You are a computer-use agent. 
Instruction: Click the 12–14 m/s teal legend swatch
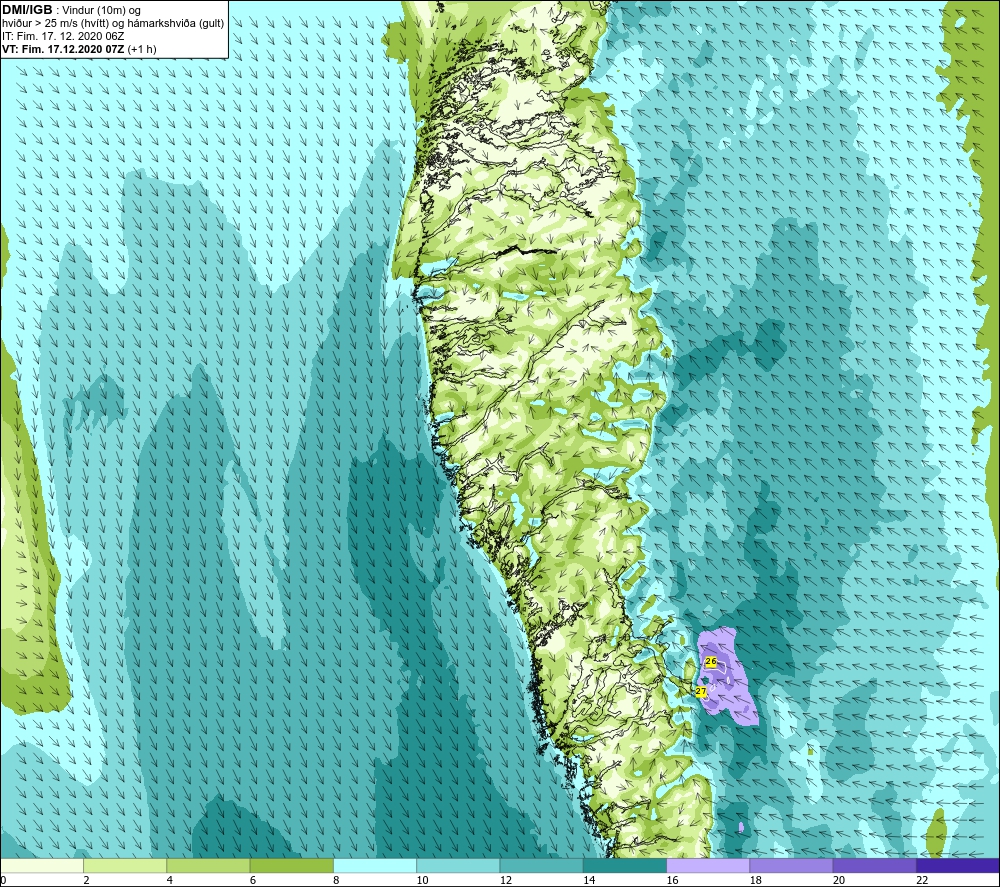coord(541,865)
